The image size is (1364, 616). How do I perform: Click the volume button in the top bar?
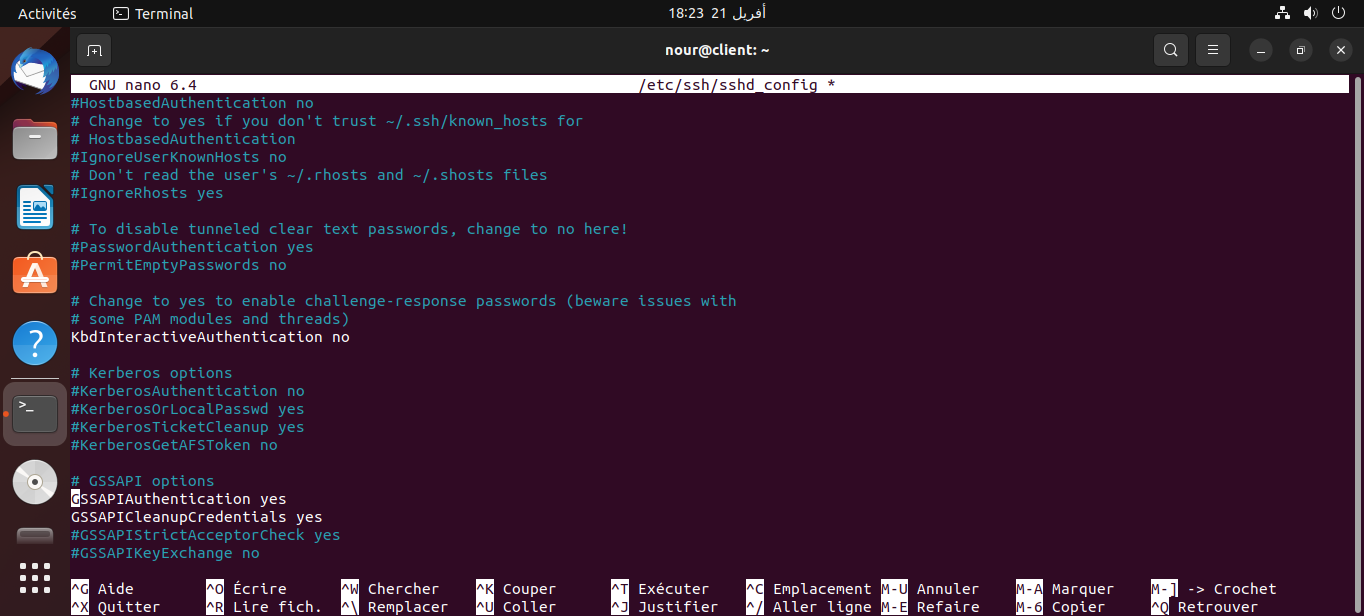point(1309,13)
